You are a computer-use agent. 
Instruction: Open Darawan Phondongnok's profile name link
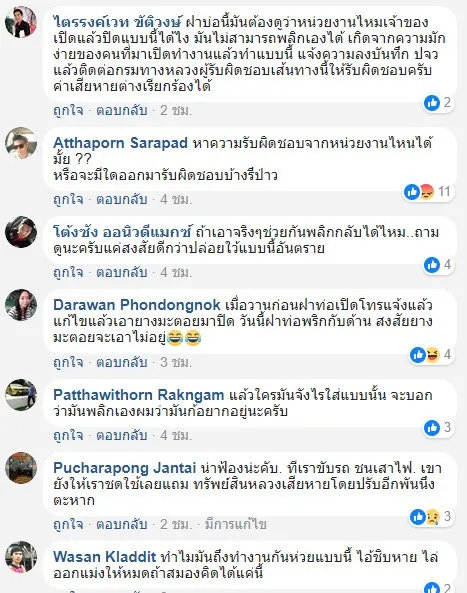click(137, 305)
